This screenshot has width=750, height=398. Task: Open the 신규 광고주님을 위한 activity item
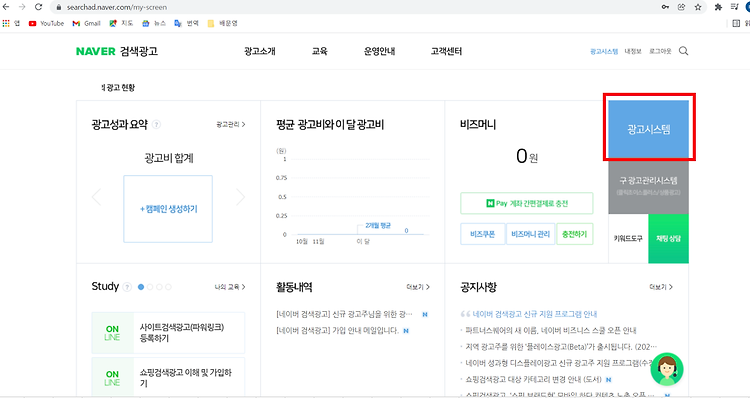pyautogui.click(x=344, y=314)
